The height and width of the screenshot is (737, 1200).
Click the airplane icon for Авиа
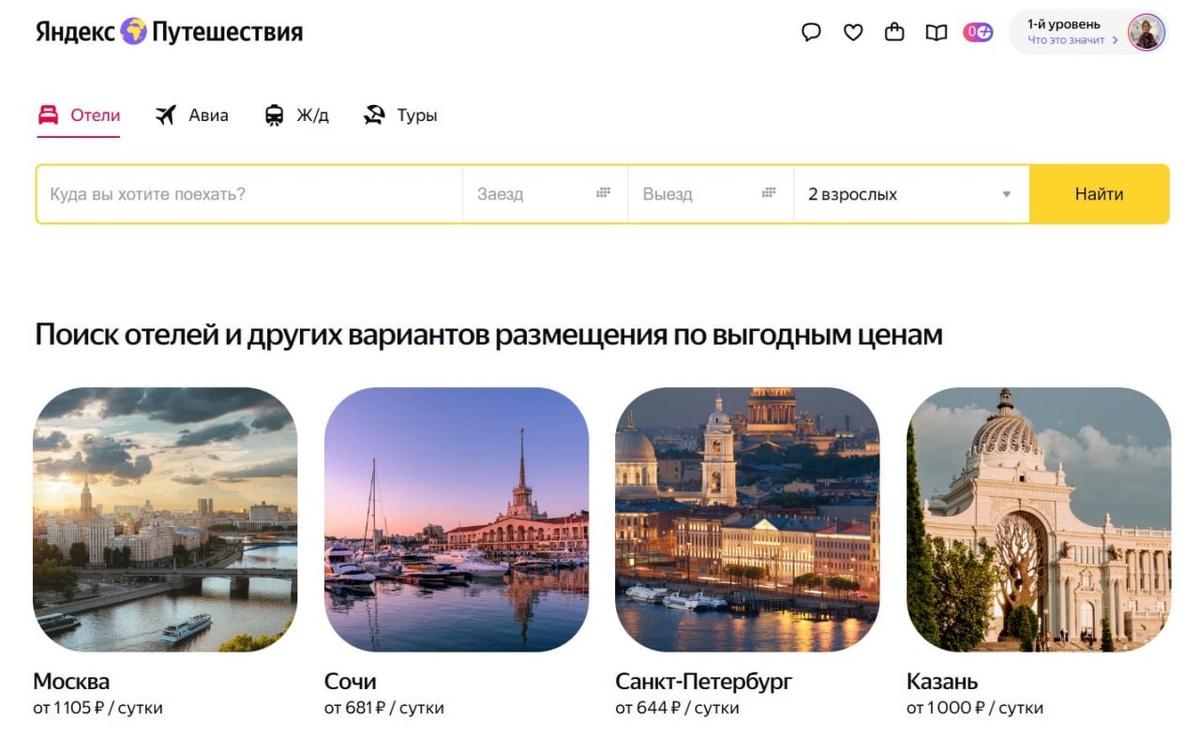[x=166, y=115]
